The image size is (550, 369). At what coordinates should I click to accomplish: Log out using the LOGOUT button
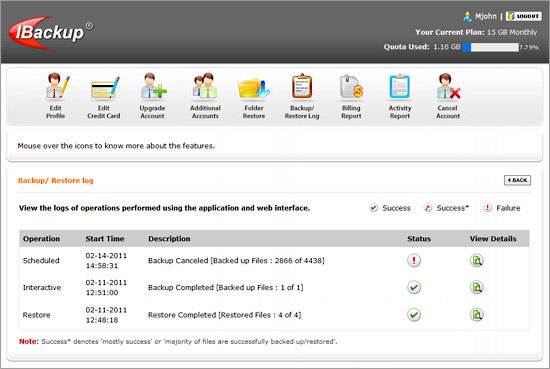pos(523,16)
